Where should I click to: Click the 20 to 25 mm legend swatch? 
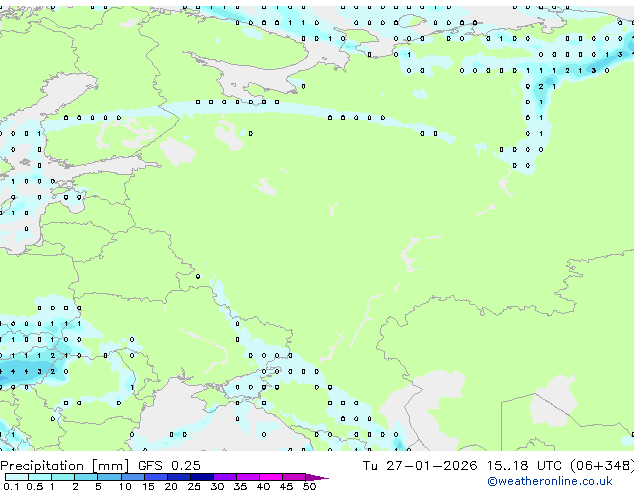(179, 477)
